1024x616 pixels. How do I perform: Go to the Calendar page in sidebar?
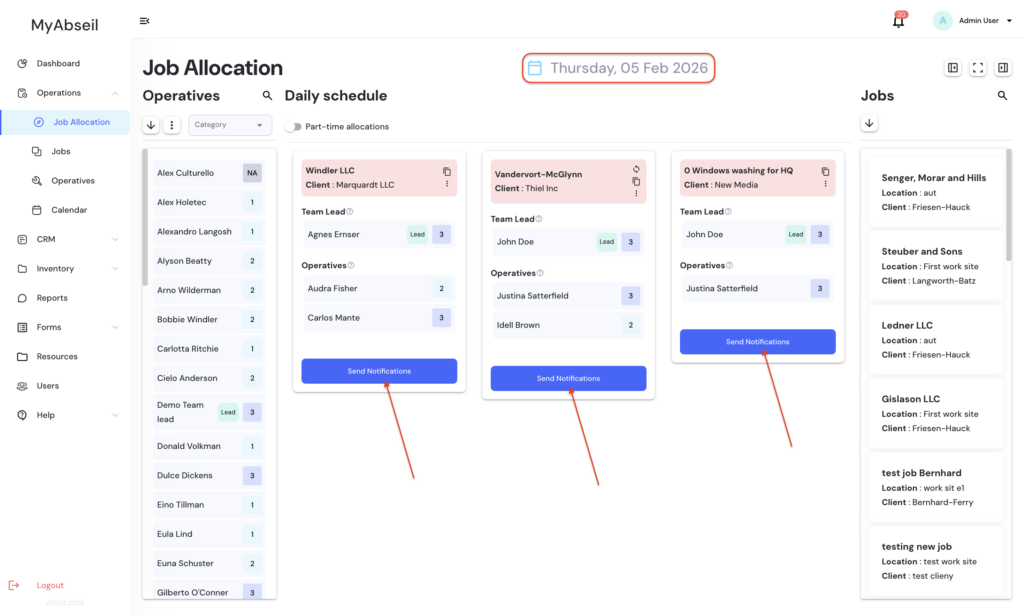[x=69, y=210]
